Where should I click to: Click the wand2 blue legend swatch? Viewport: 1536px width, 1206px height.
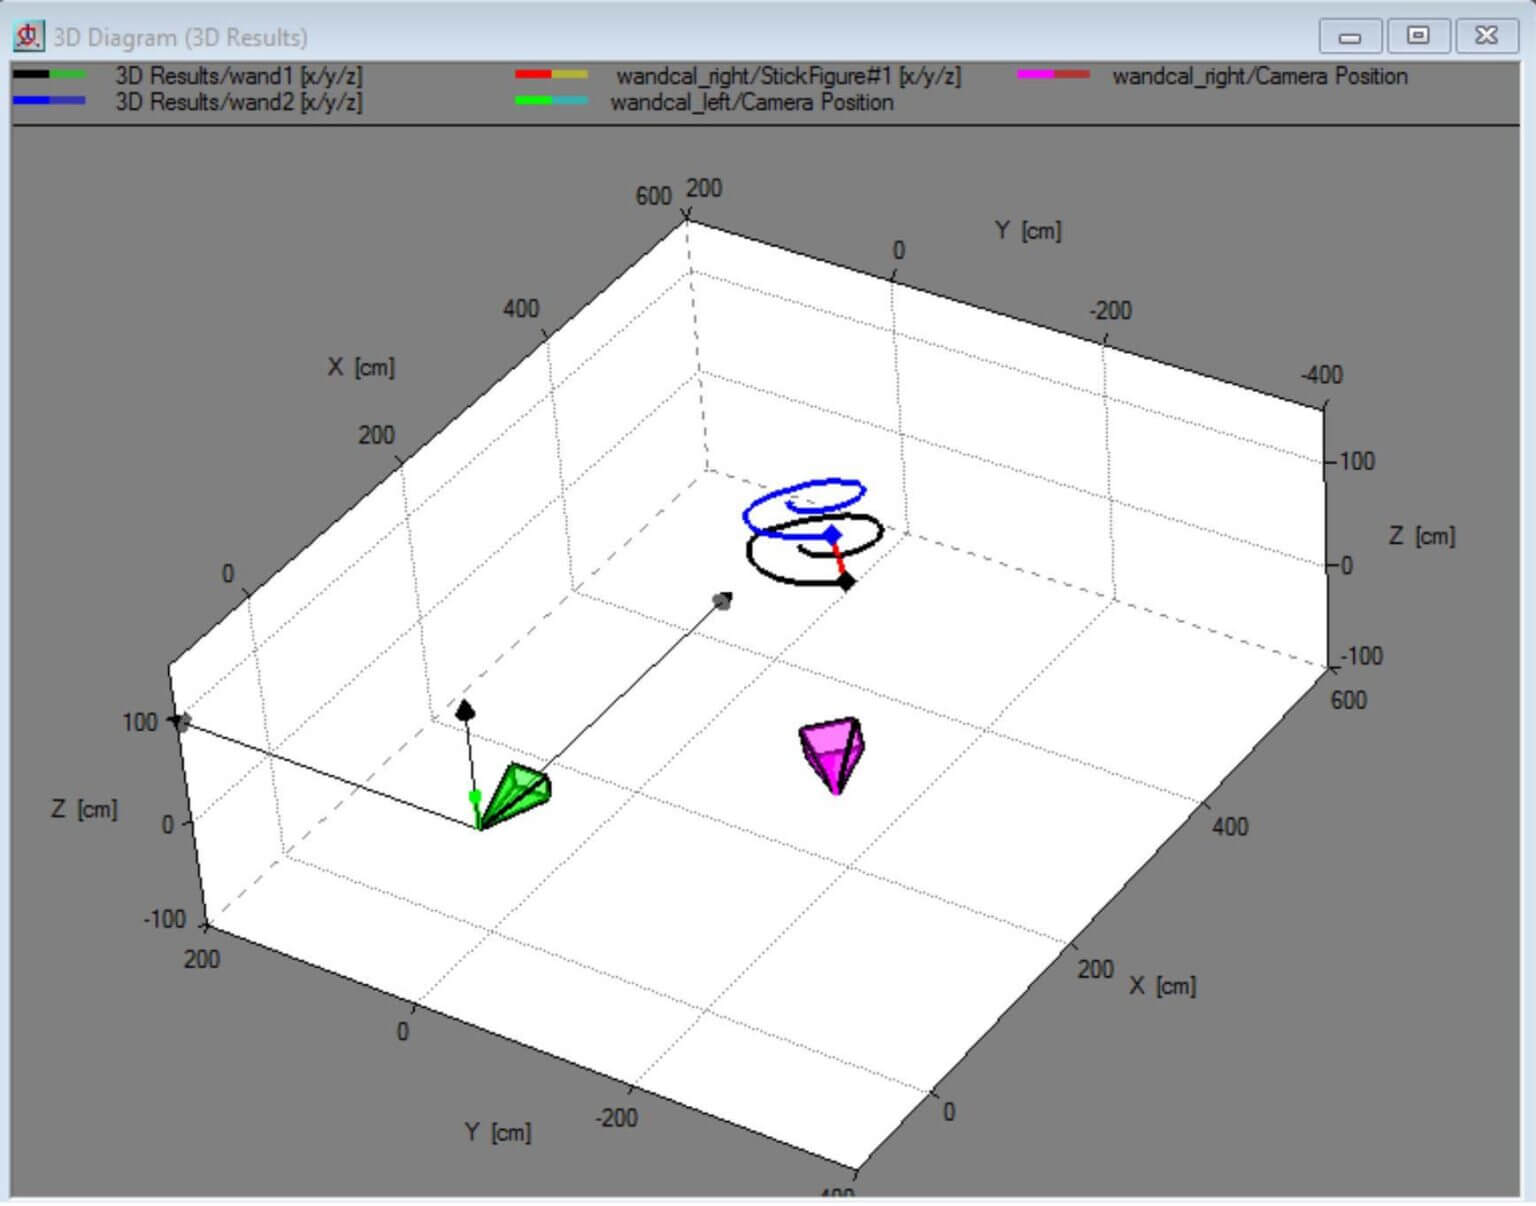pos(50,101)
